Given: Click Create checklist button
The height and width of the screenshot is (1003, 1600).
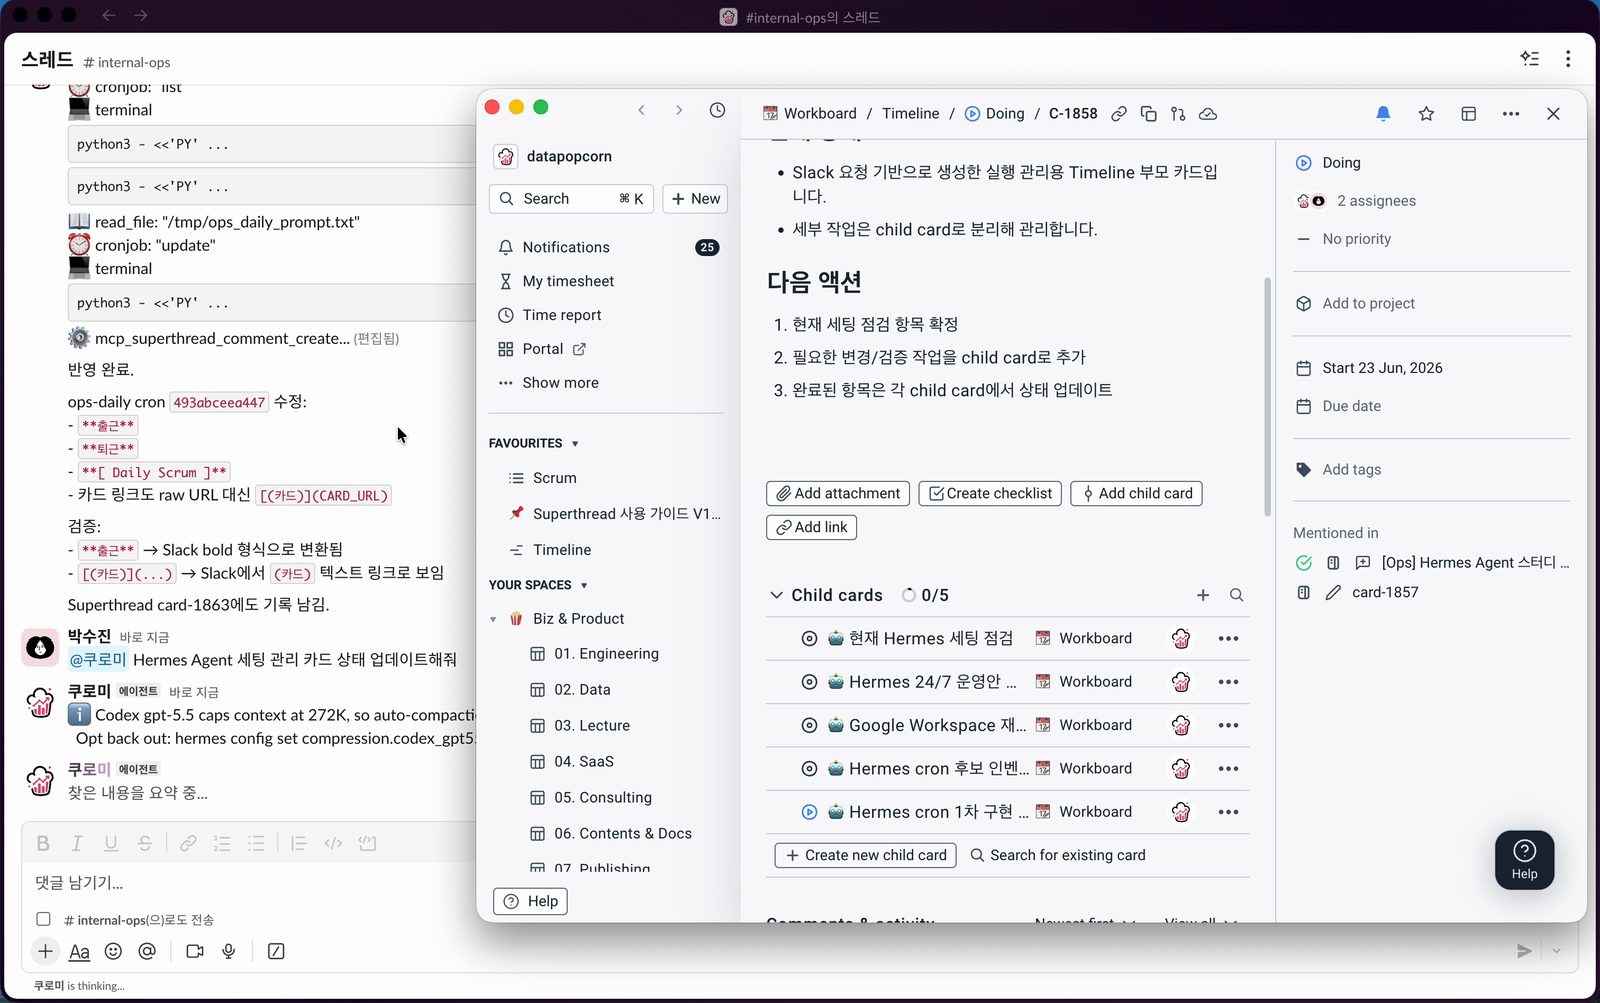Looking at the screenshot, I should [x=990, y=494].
